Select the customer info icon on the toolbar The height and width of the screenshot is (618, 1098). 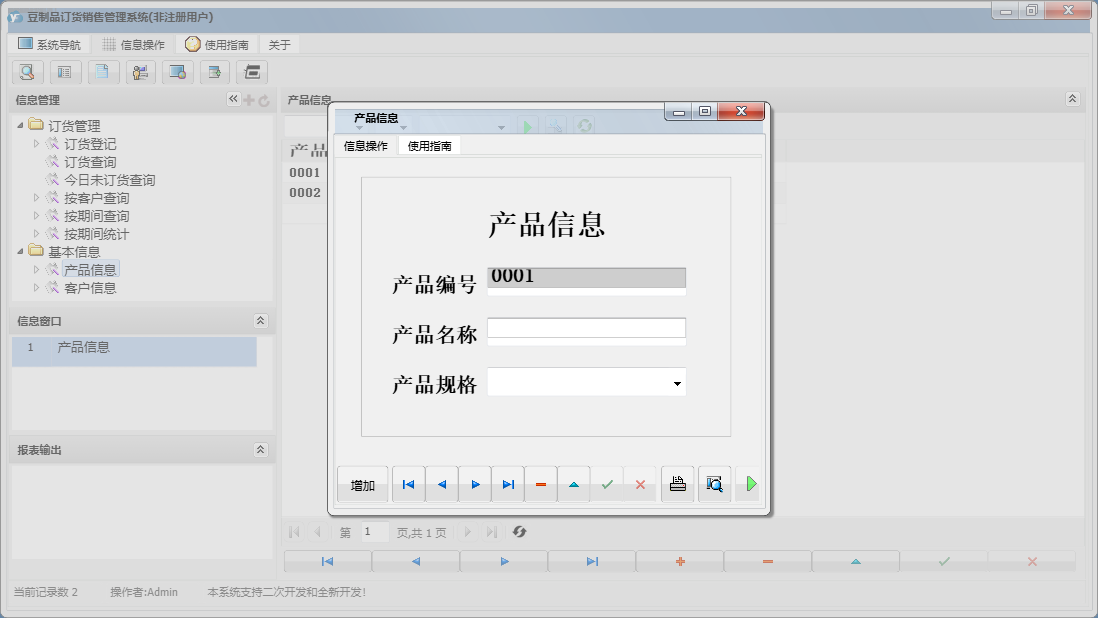140,72
